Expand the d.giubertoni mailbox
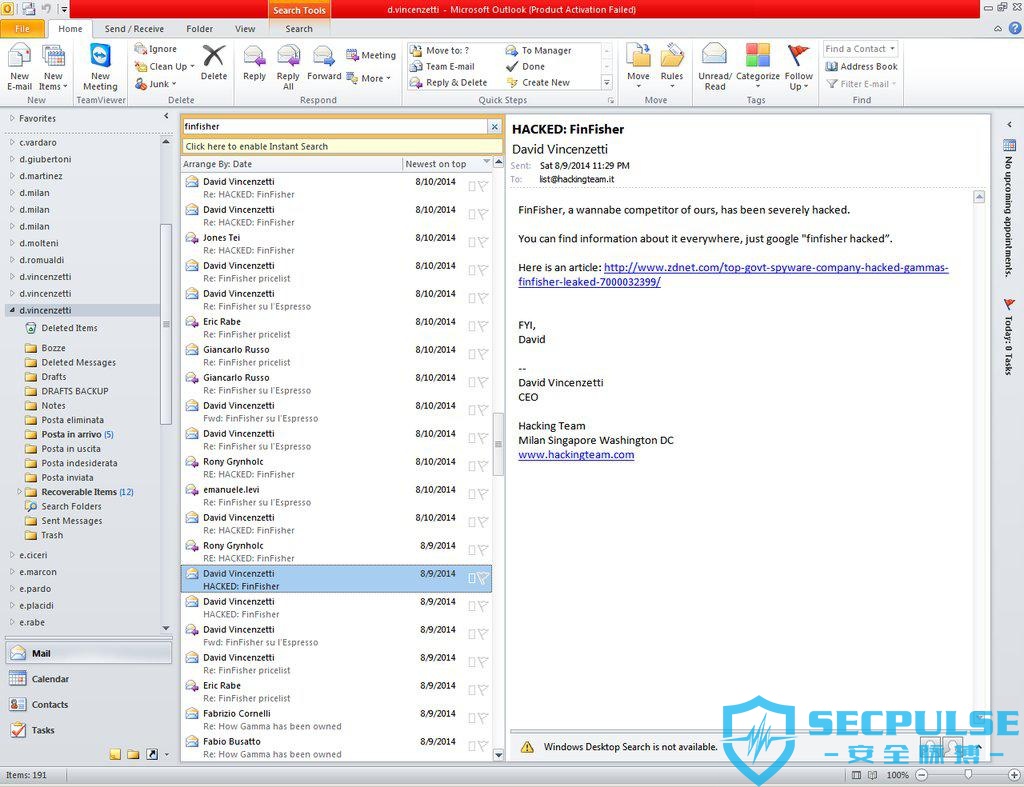 pos(12,159)
